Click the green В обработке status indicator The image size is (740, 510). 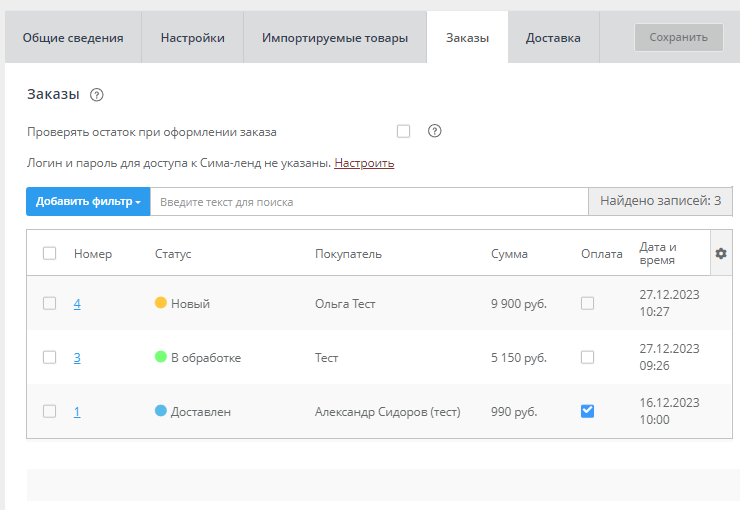[161, 357]
